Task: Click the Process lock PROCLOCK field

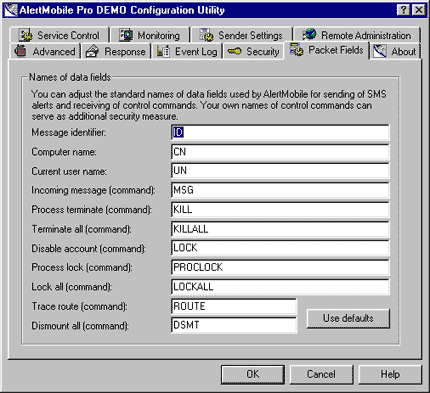Action: (280, 267)
